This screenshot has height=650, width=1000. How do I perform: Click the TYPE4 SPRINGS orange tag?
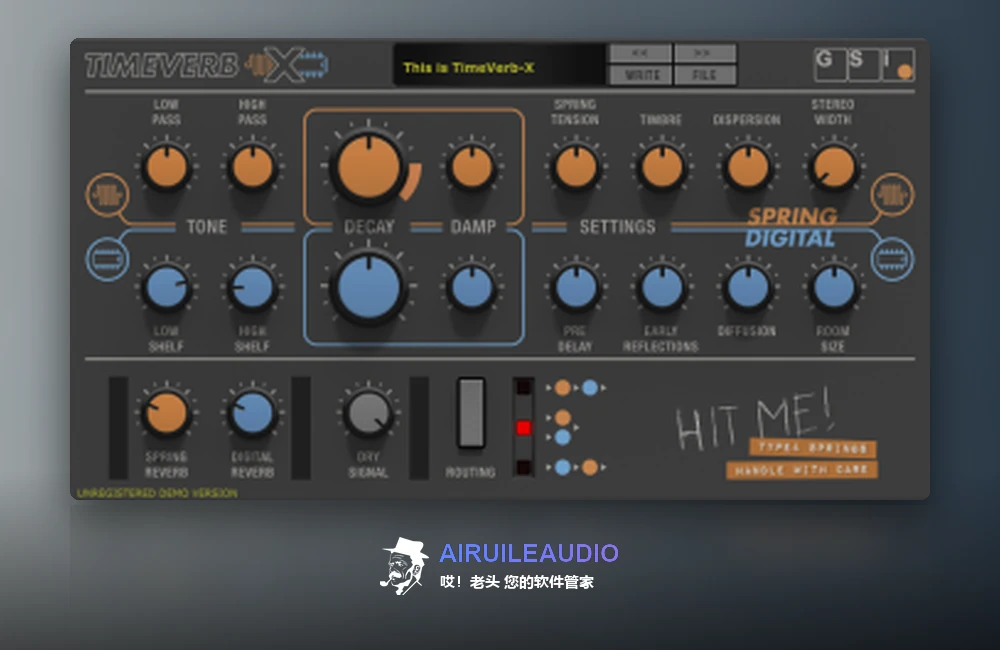813,448
